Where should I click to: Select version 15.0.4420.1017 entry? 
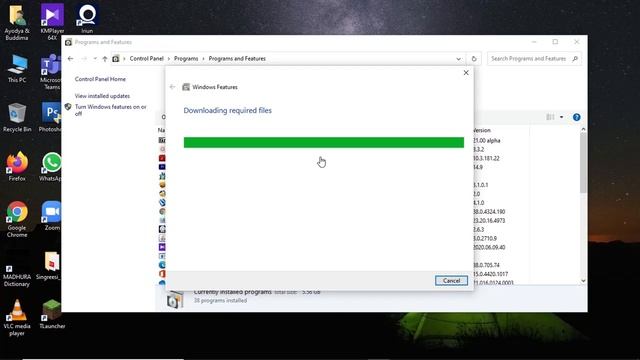coord(490,274)
